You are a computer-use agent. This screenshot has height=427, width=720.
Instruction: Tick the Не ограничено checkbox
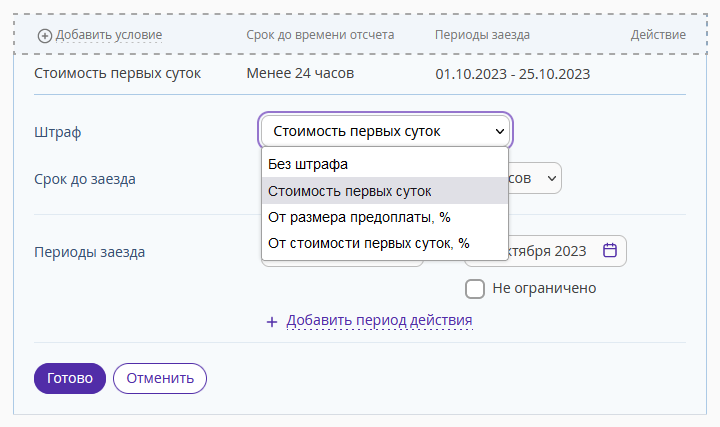[x=475, y=289]
